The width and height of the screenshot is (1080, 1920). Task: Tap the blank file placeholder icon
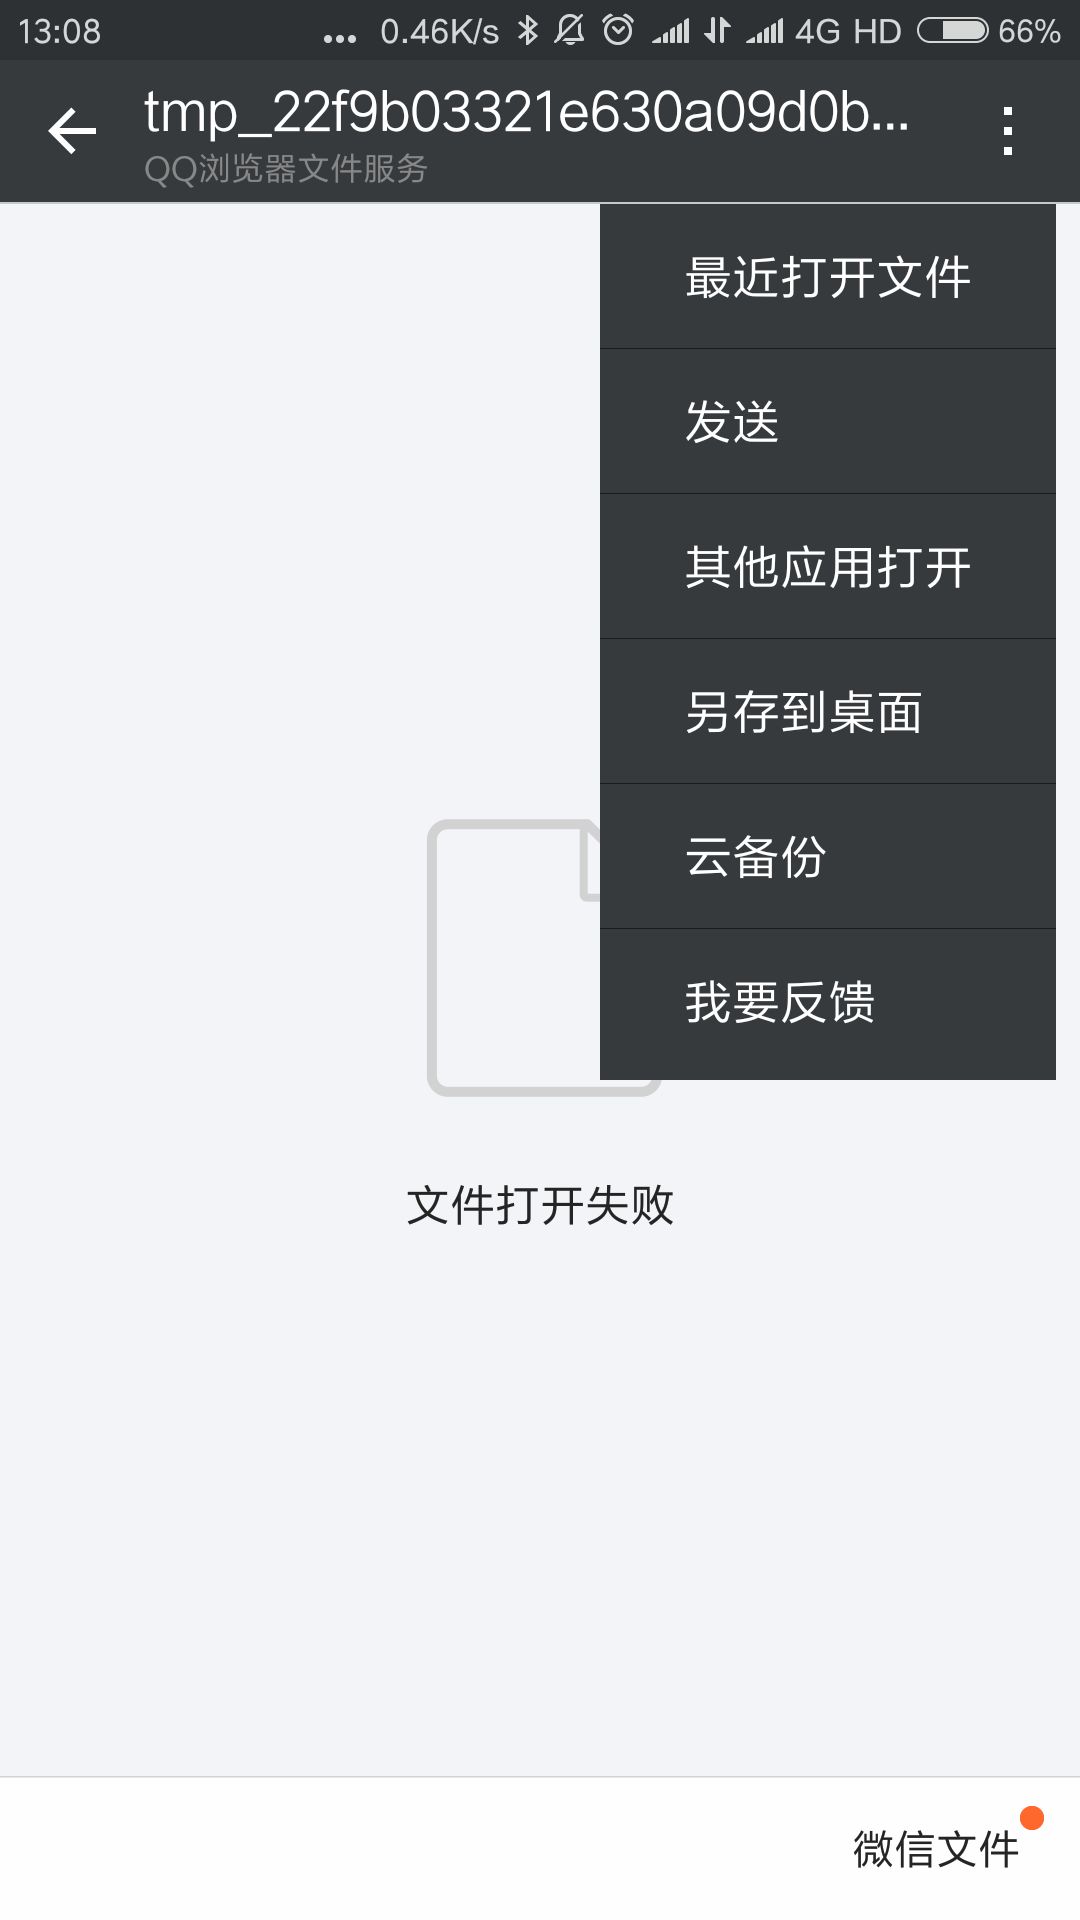click(514, 957)
